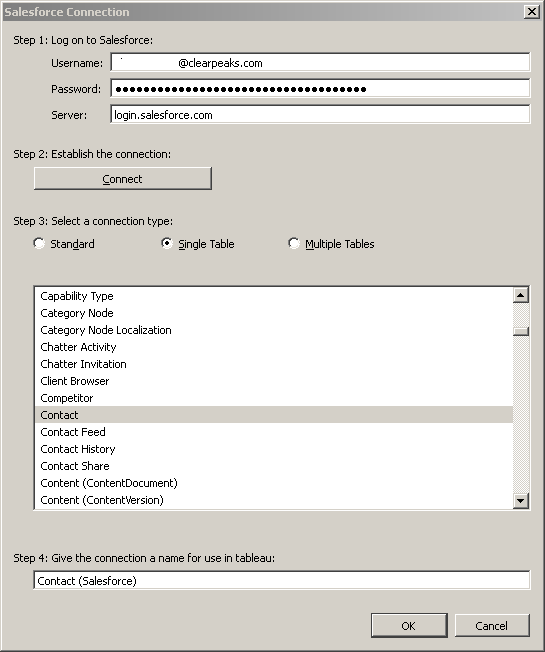Select Contact Feed table
The height and width of the screenshot is (652, 545).
point(274,432)
